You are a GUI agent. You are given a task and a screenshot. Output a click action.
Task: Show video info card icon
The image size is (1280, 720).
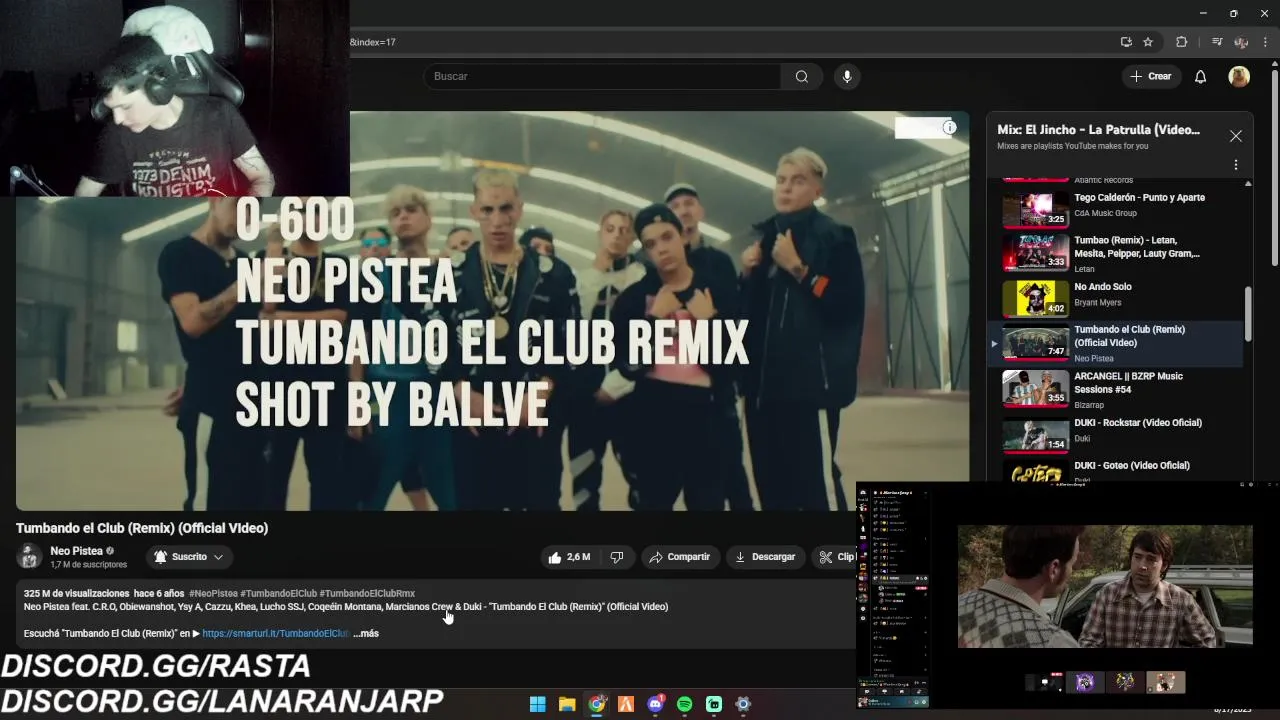pyautogui.click(x=949, y=127)
